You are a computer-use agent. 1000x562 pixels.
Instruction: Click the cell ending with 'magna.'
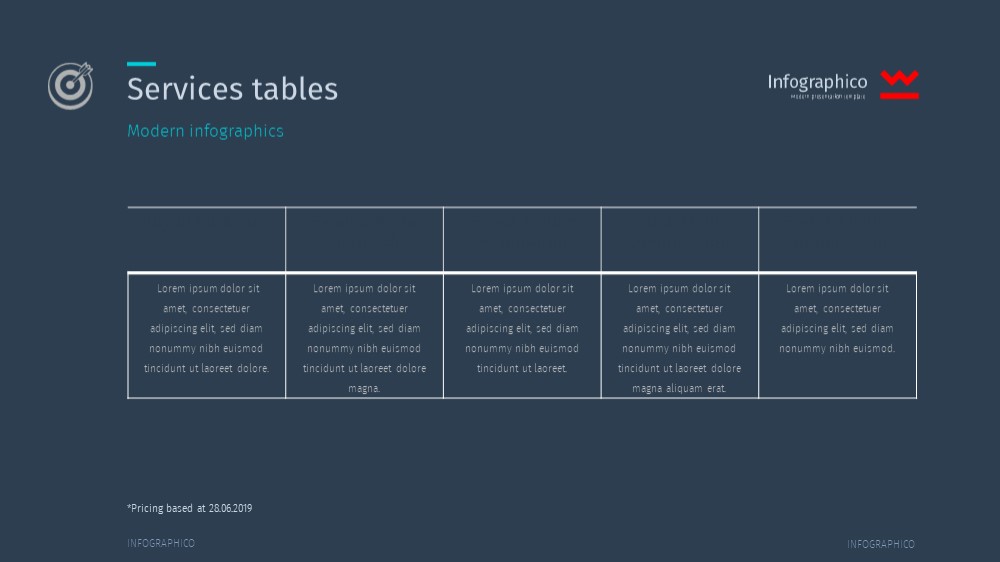pyautogui.click(x=364, y=336)
